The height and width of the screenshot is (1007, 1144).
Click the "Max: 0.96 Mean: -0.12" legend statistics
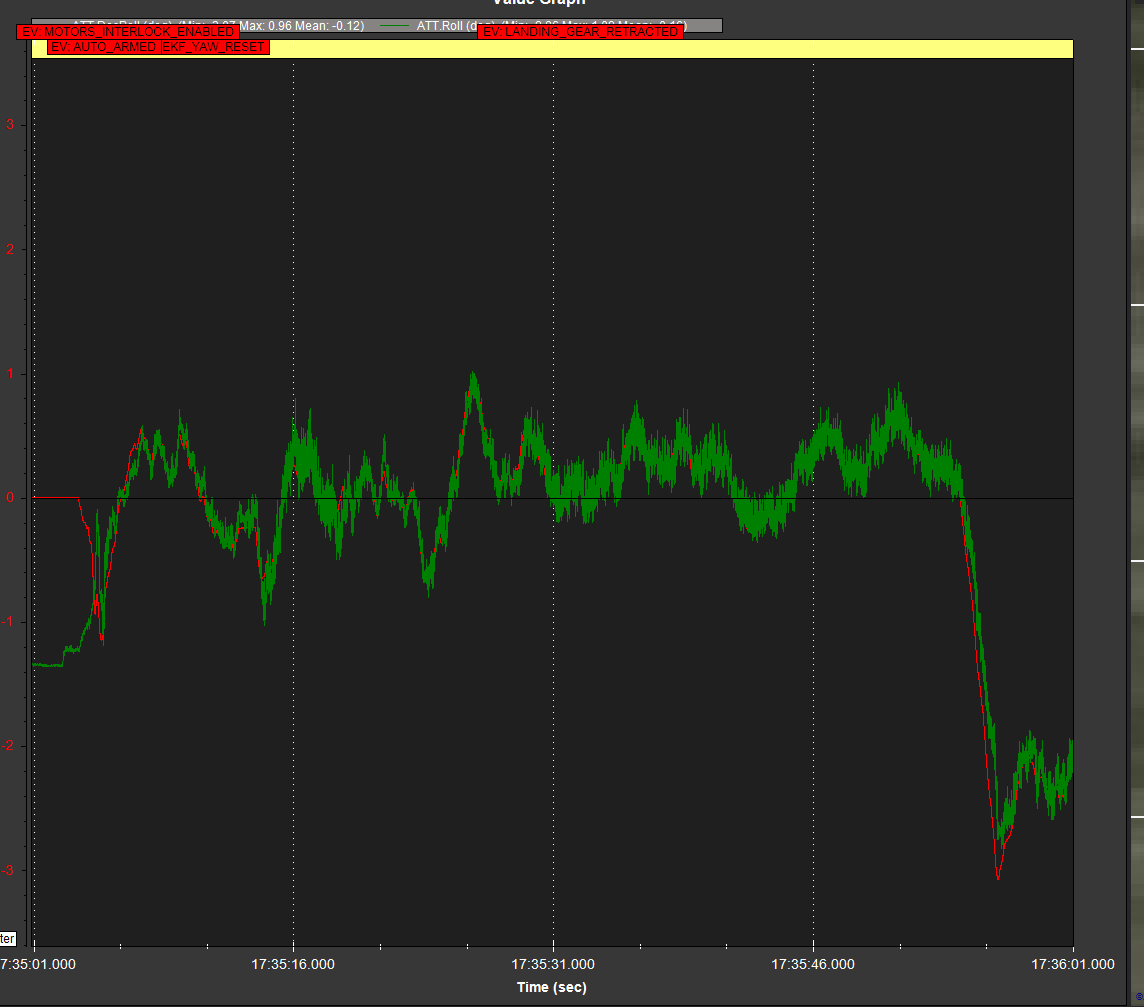click(x=301, y=26)
